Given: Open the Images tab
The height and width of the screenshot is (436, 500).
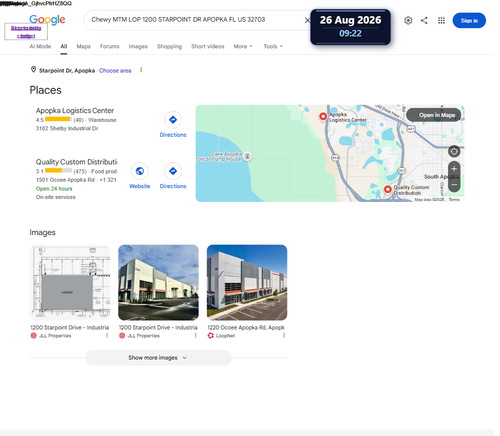Looking at the screenshot, I should coord(138,46).
